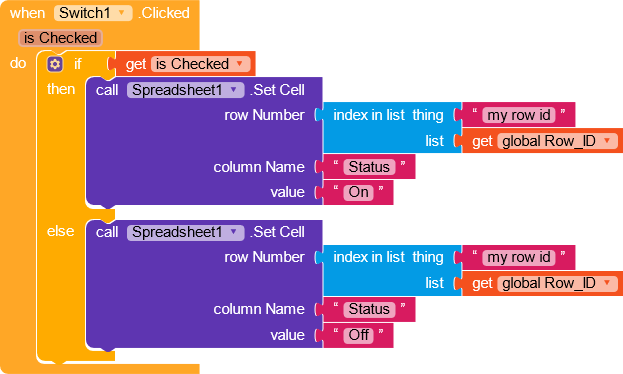Edit first 'Status' column name text

(369, 167)
